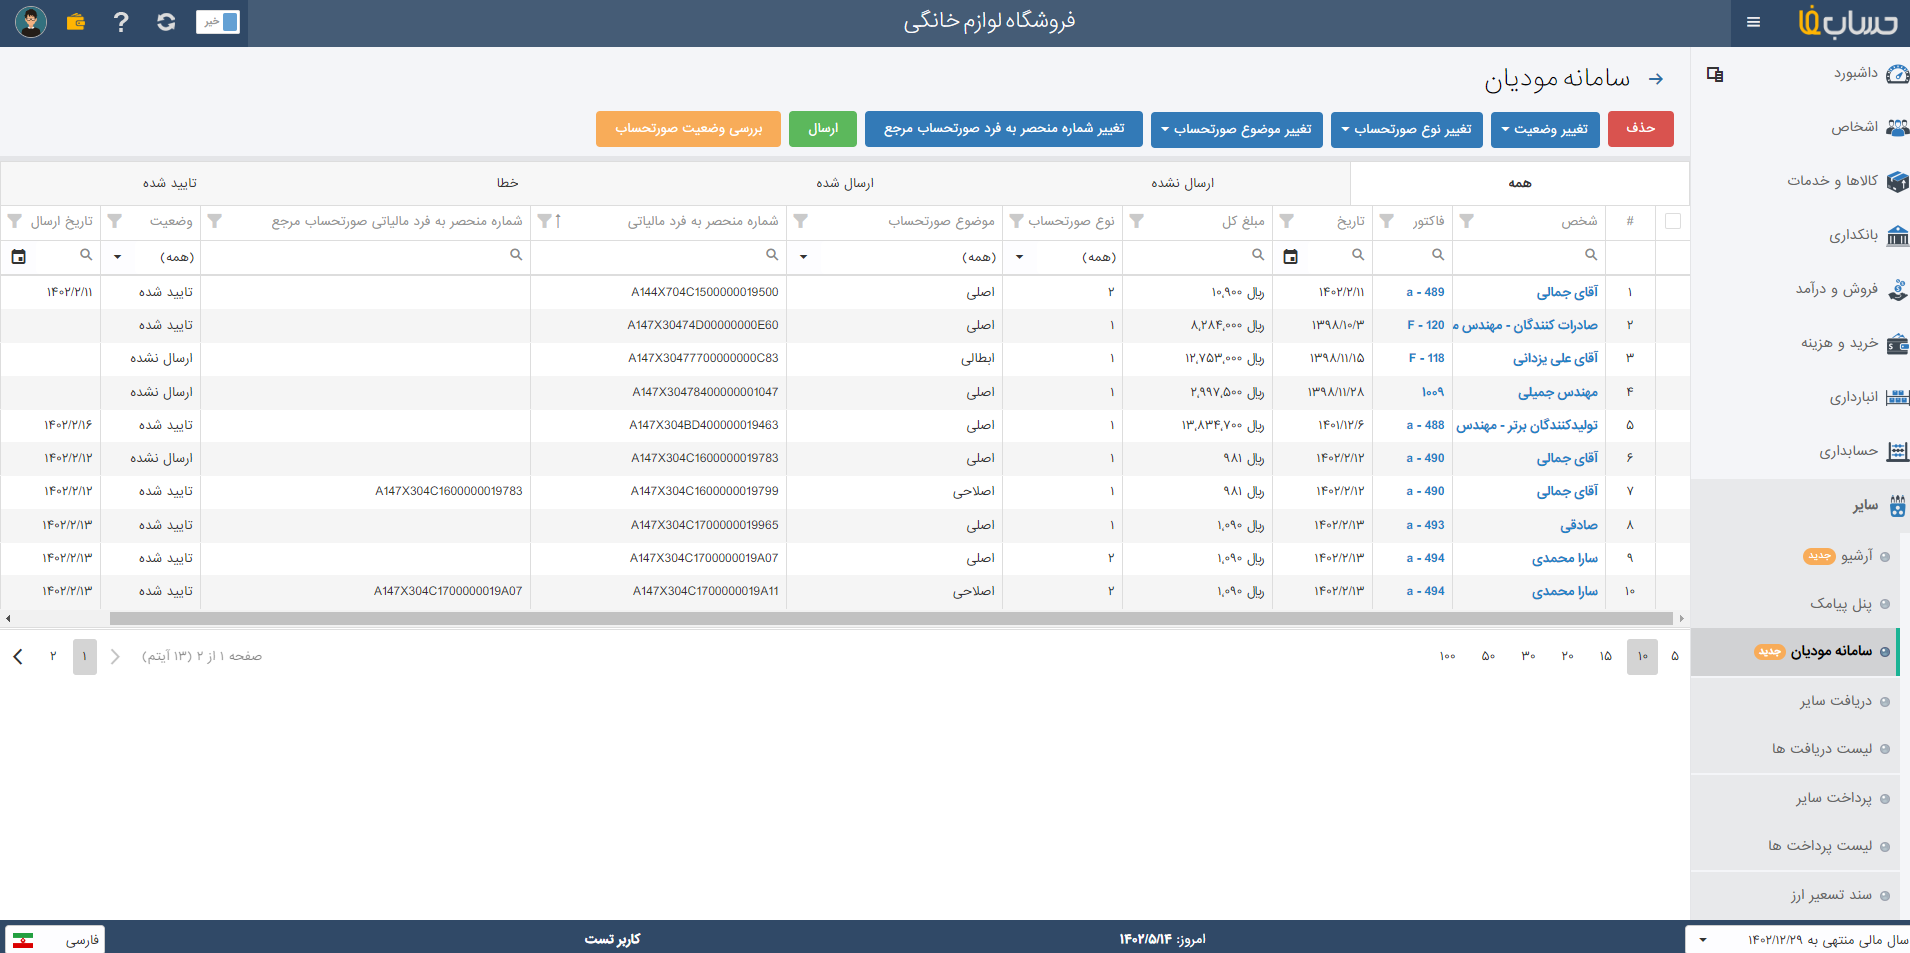Go to page ۲ in the pagination

[53, 657]
